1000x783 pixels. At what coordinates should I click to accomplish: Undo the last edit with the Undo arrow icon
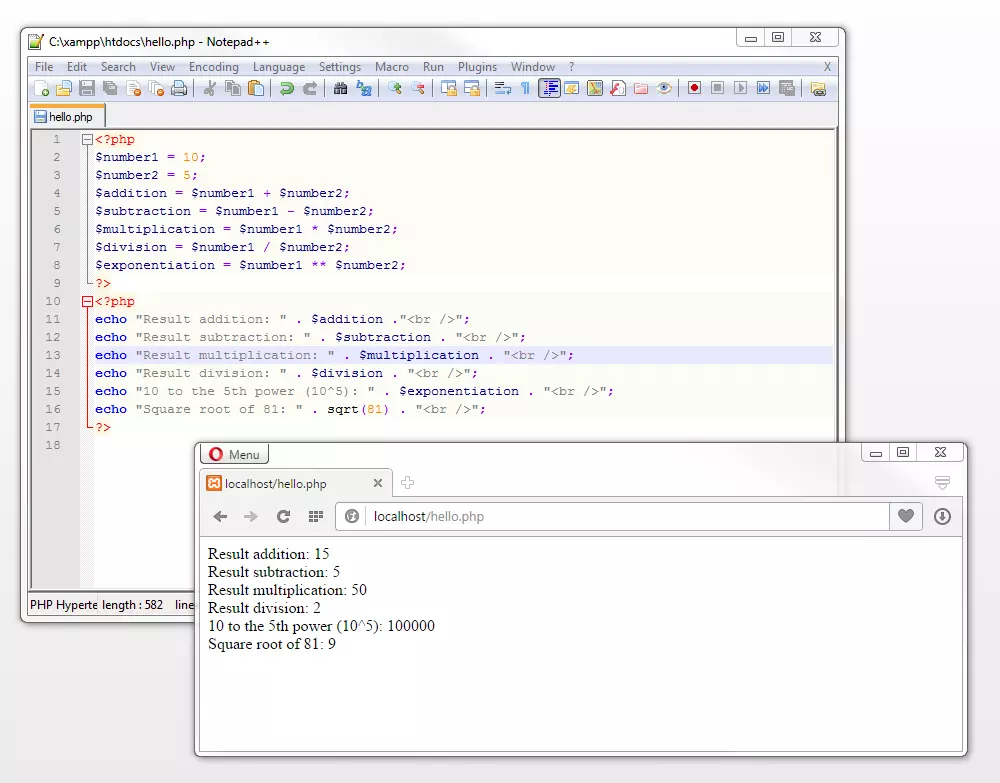(286, 88)
